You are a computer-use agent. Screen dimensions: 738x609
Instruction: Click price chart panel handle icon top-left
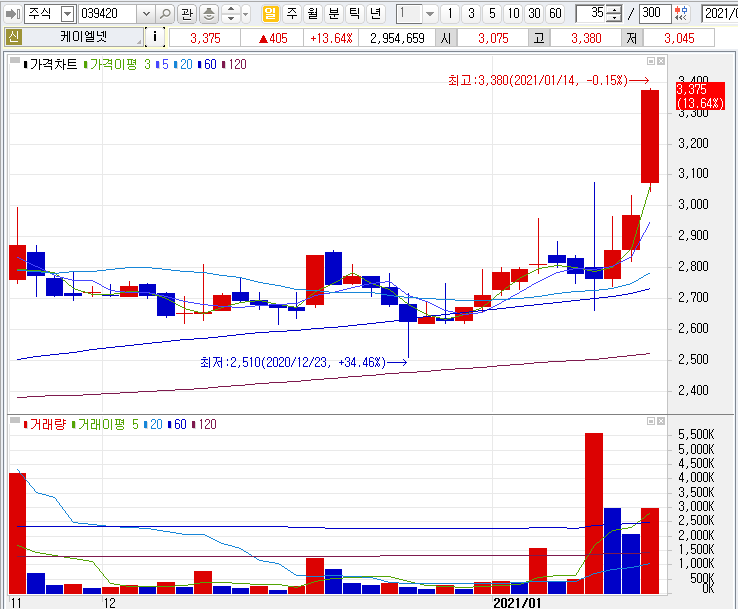point(15,60)
